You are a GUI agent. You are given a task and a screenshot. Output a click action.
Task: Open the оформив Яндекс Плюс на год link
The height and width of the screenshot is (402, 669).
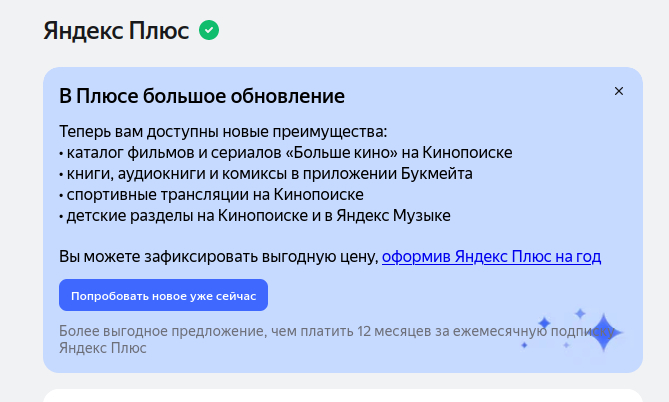(x=492, y=256)
